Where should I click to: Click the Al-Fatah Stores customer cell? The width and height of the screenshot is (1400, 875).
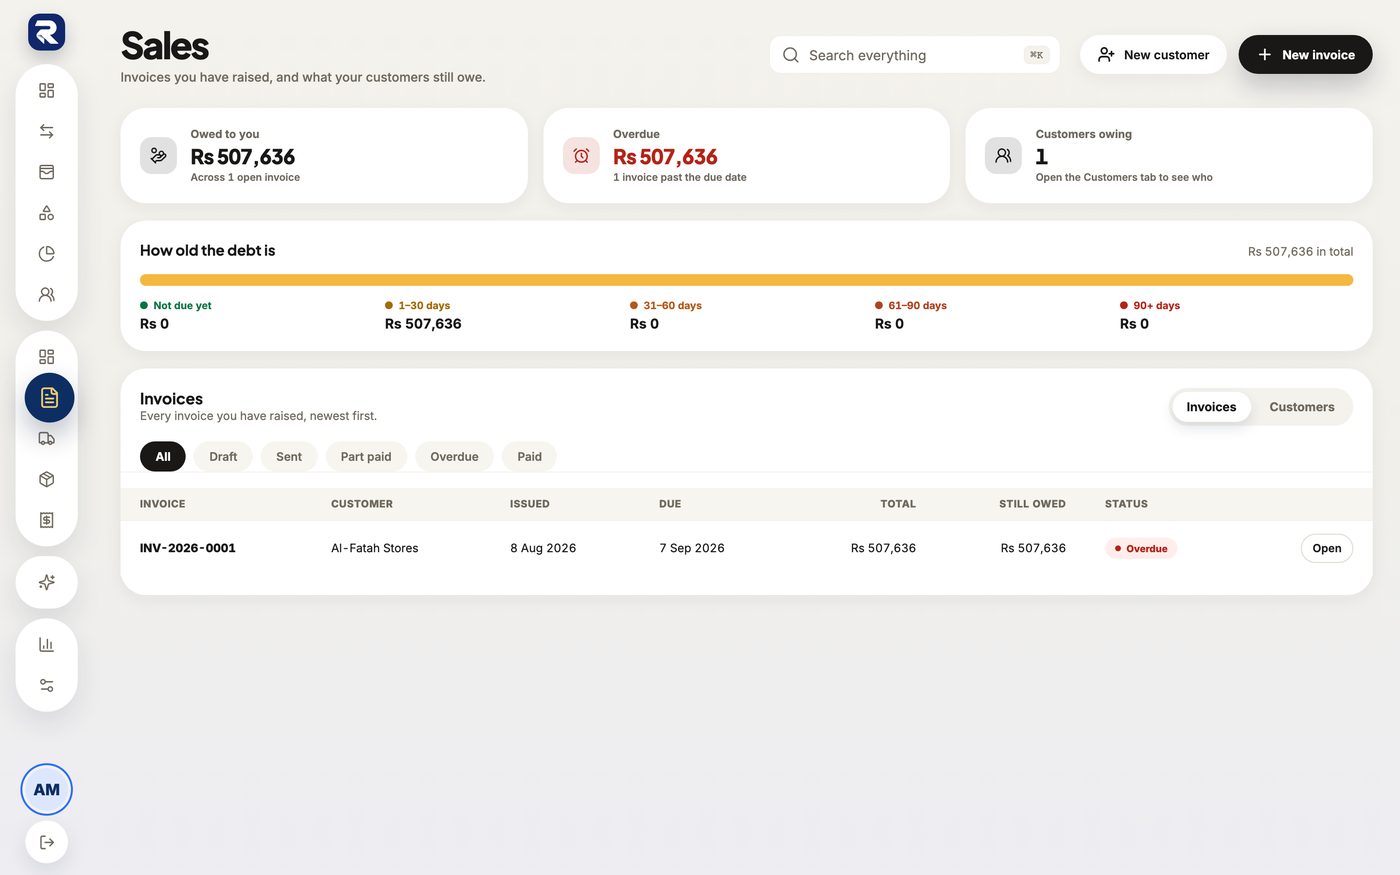pos(375,548)
